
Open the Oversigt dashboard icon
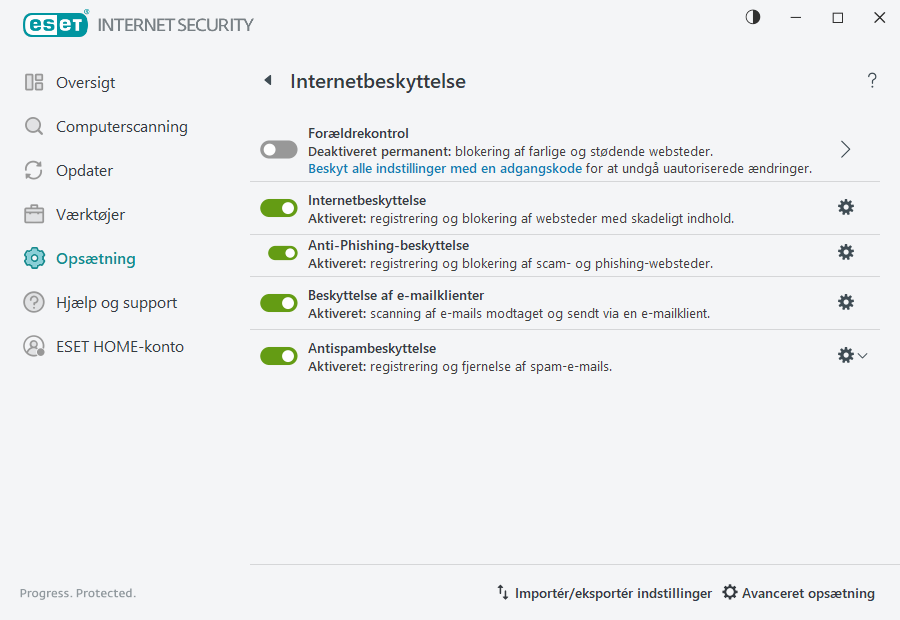tap(35, 82)
